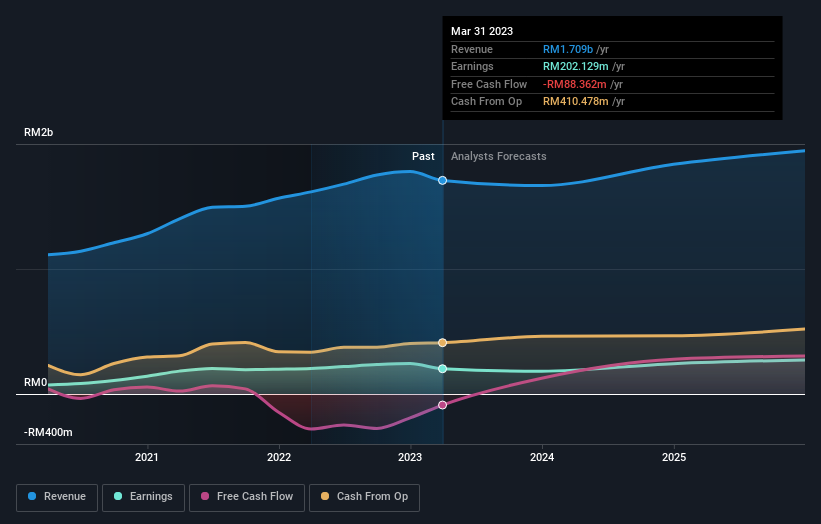The width and height of the screenshot is (821, 524).
Task: Click the RM2b y-axis label
Action: coord(38,132)
